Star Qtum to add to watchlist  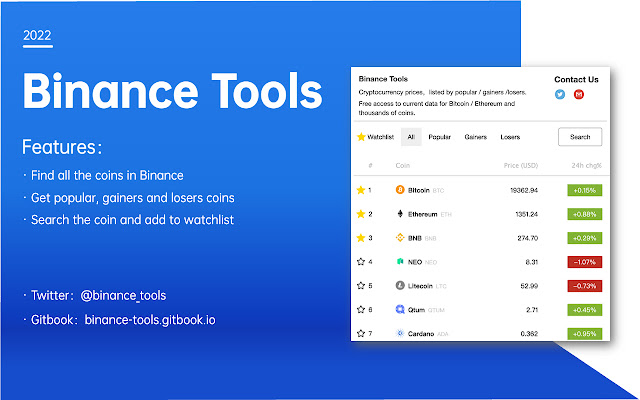(361, 309)
